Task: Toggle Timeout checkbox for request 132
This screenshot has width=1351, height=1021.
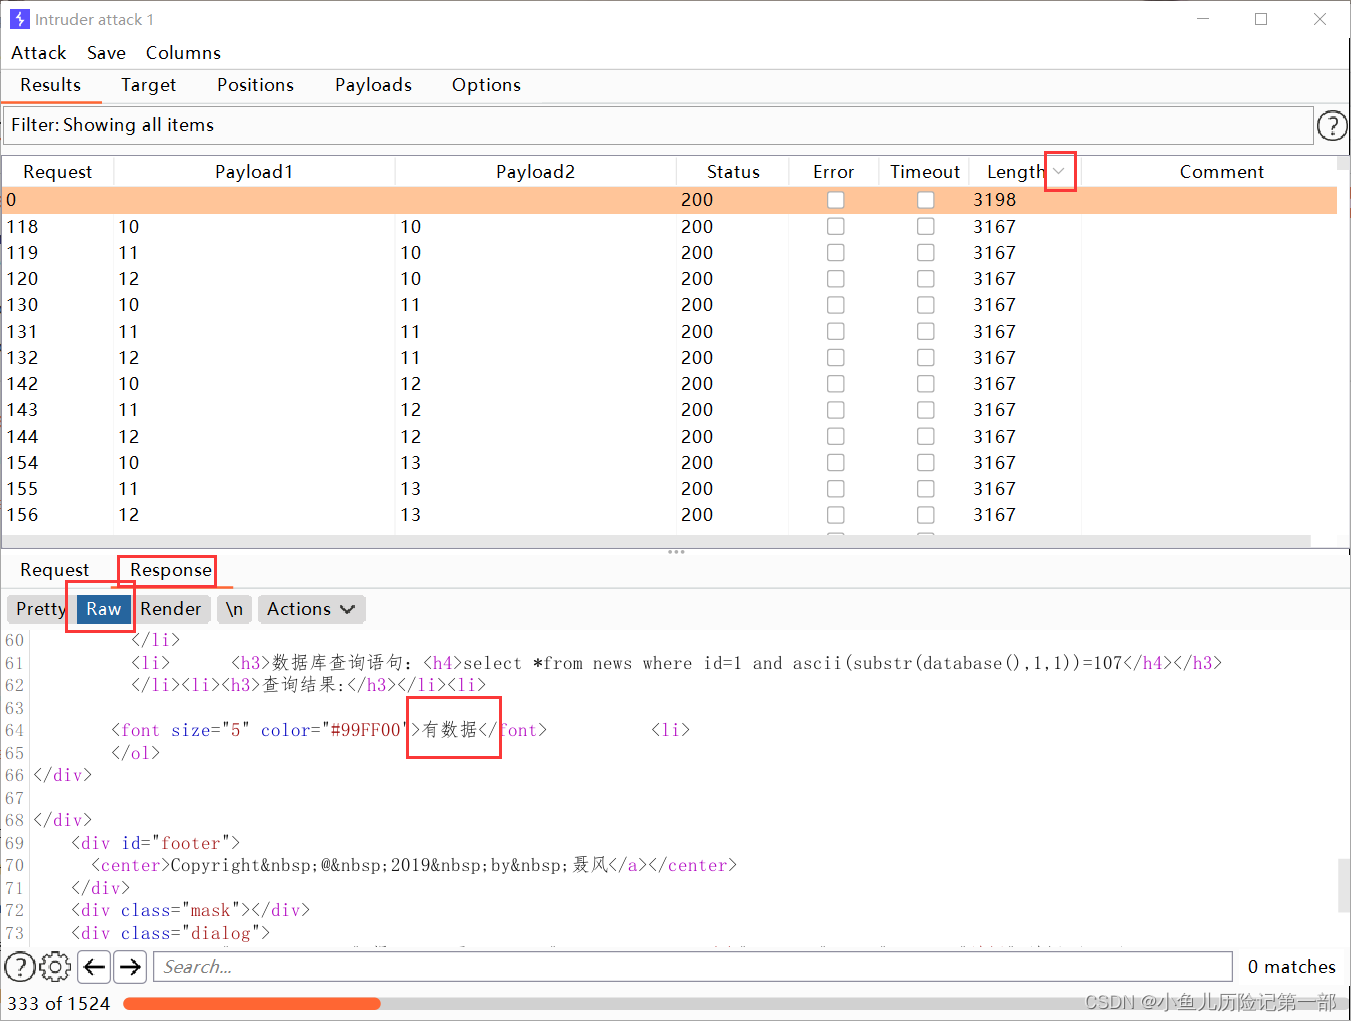Action: pos(925,358)
